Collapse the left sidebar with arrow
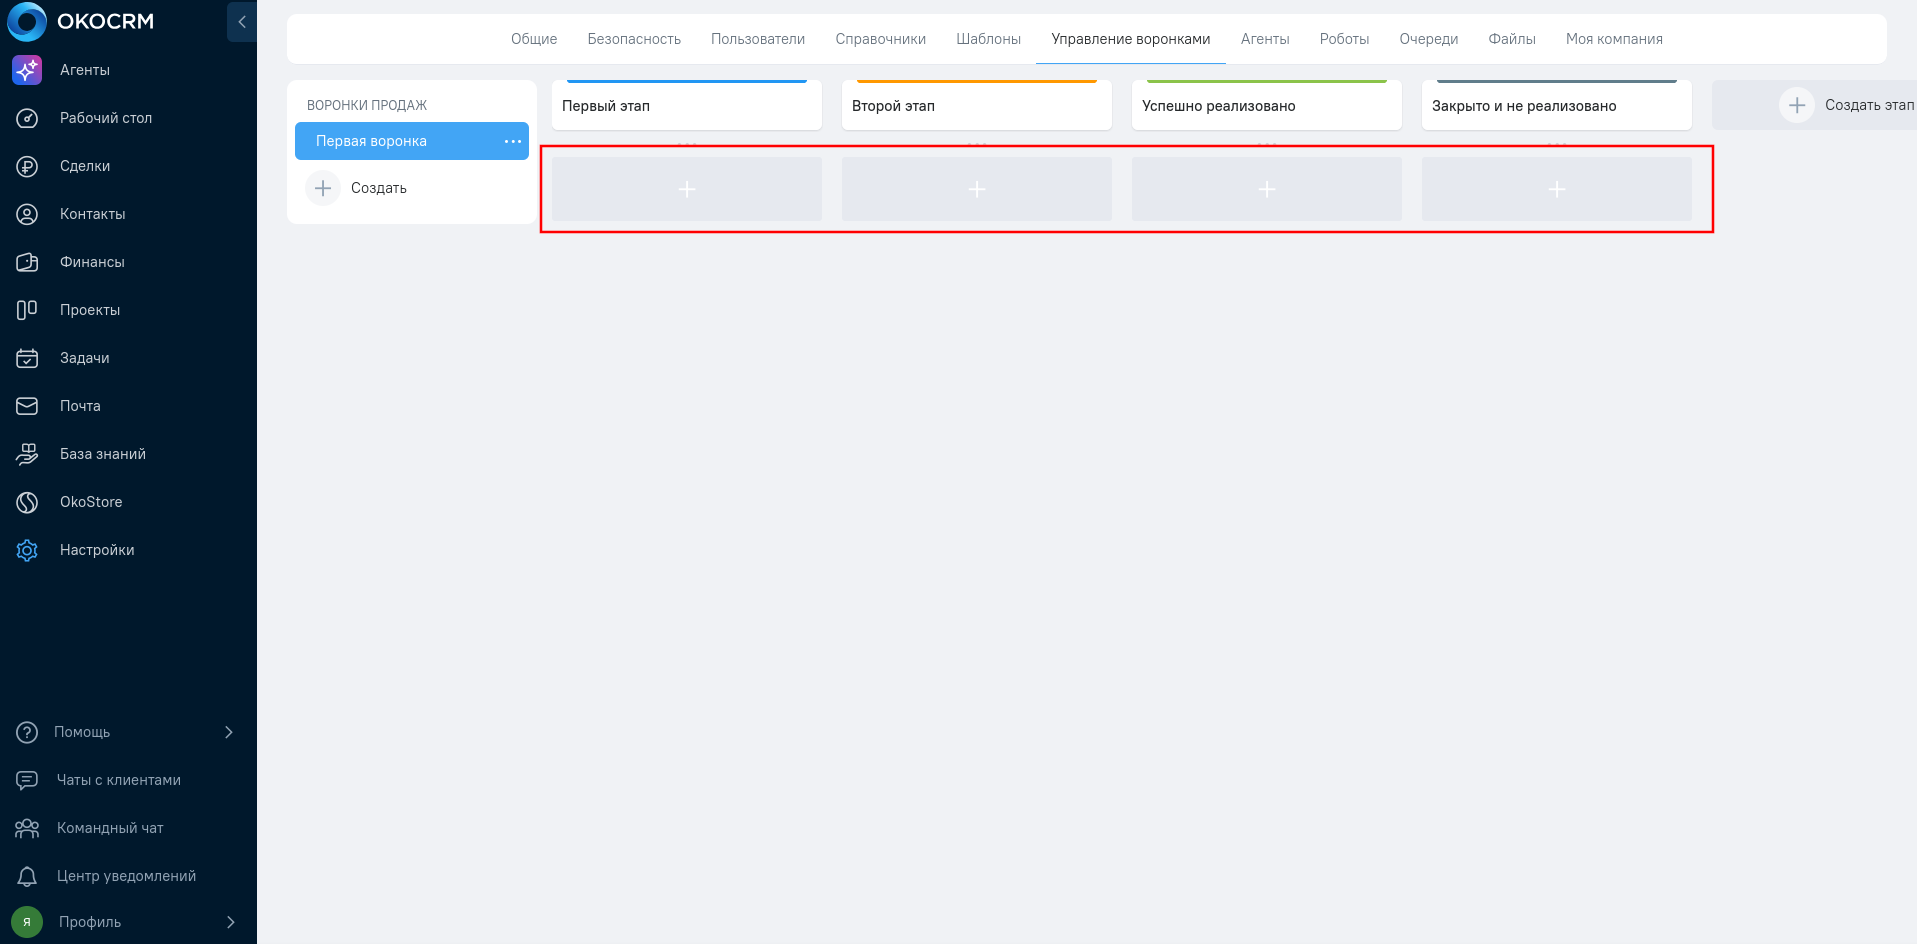Screen dimensions: 1917x944 pyautogui.click(x=241, y=22)
